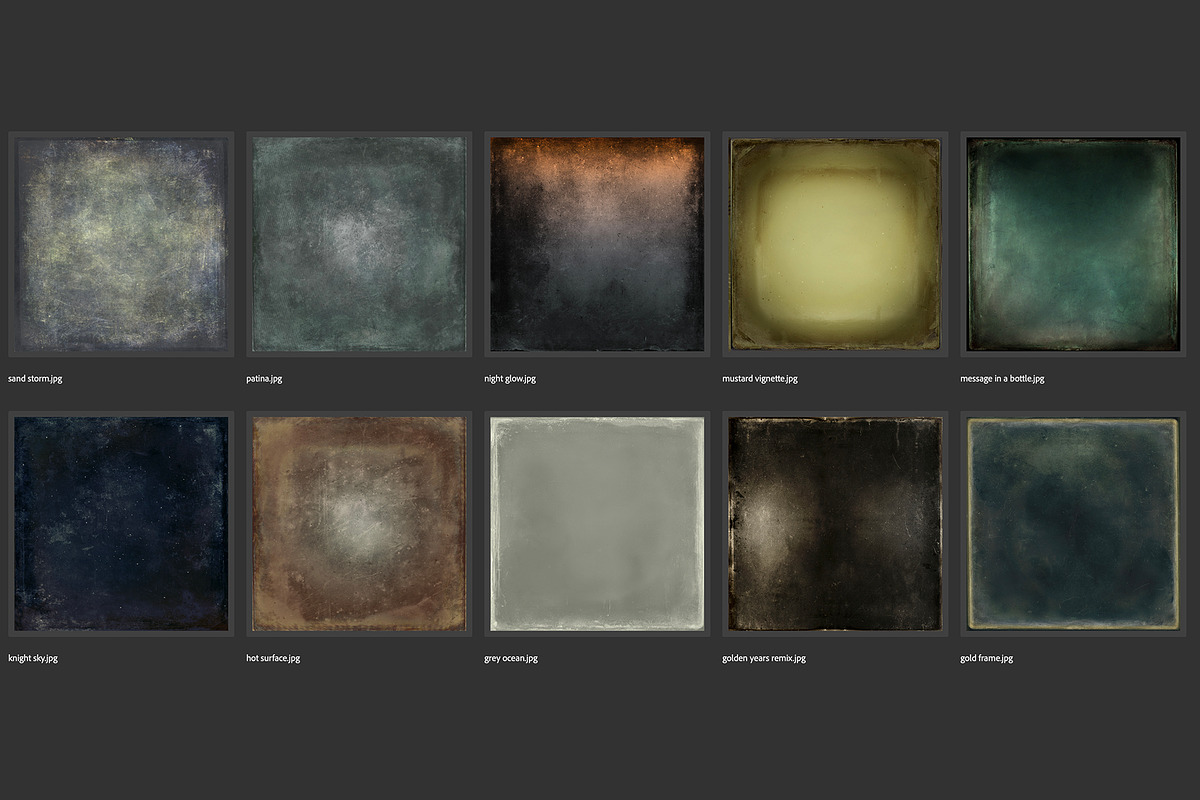Click the patina.jpg filename label

[264, 379]
